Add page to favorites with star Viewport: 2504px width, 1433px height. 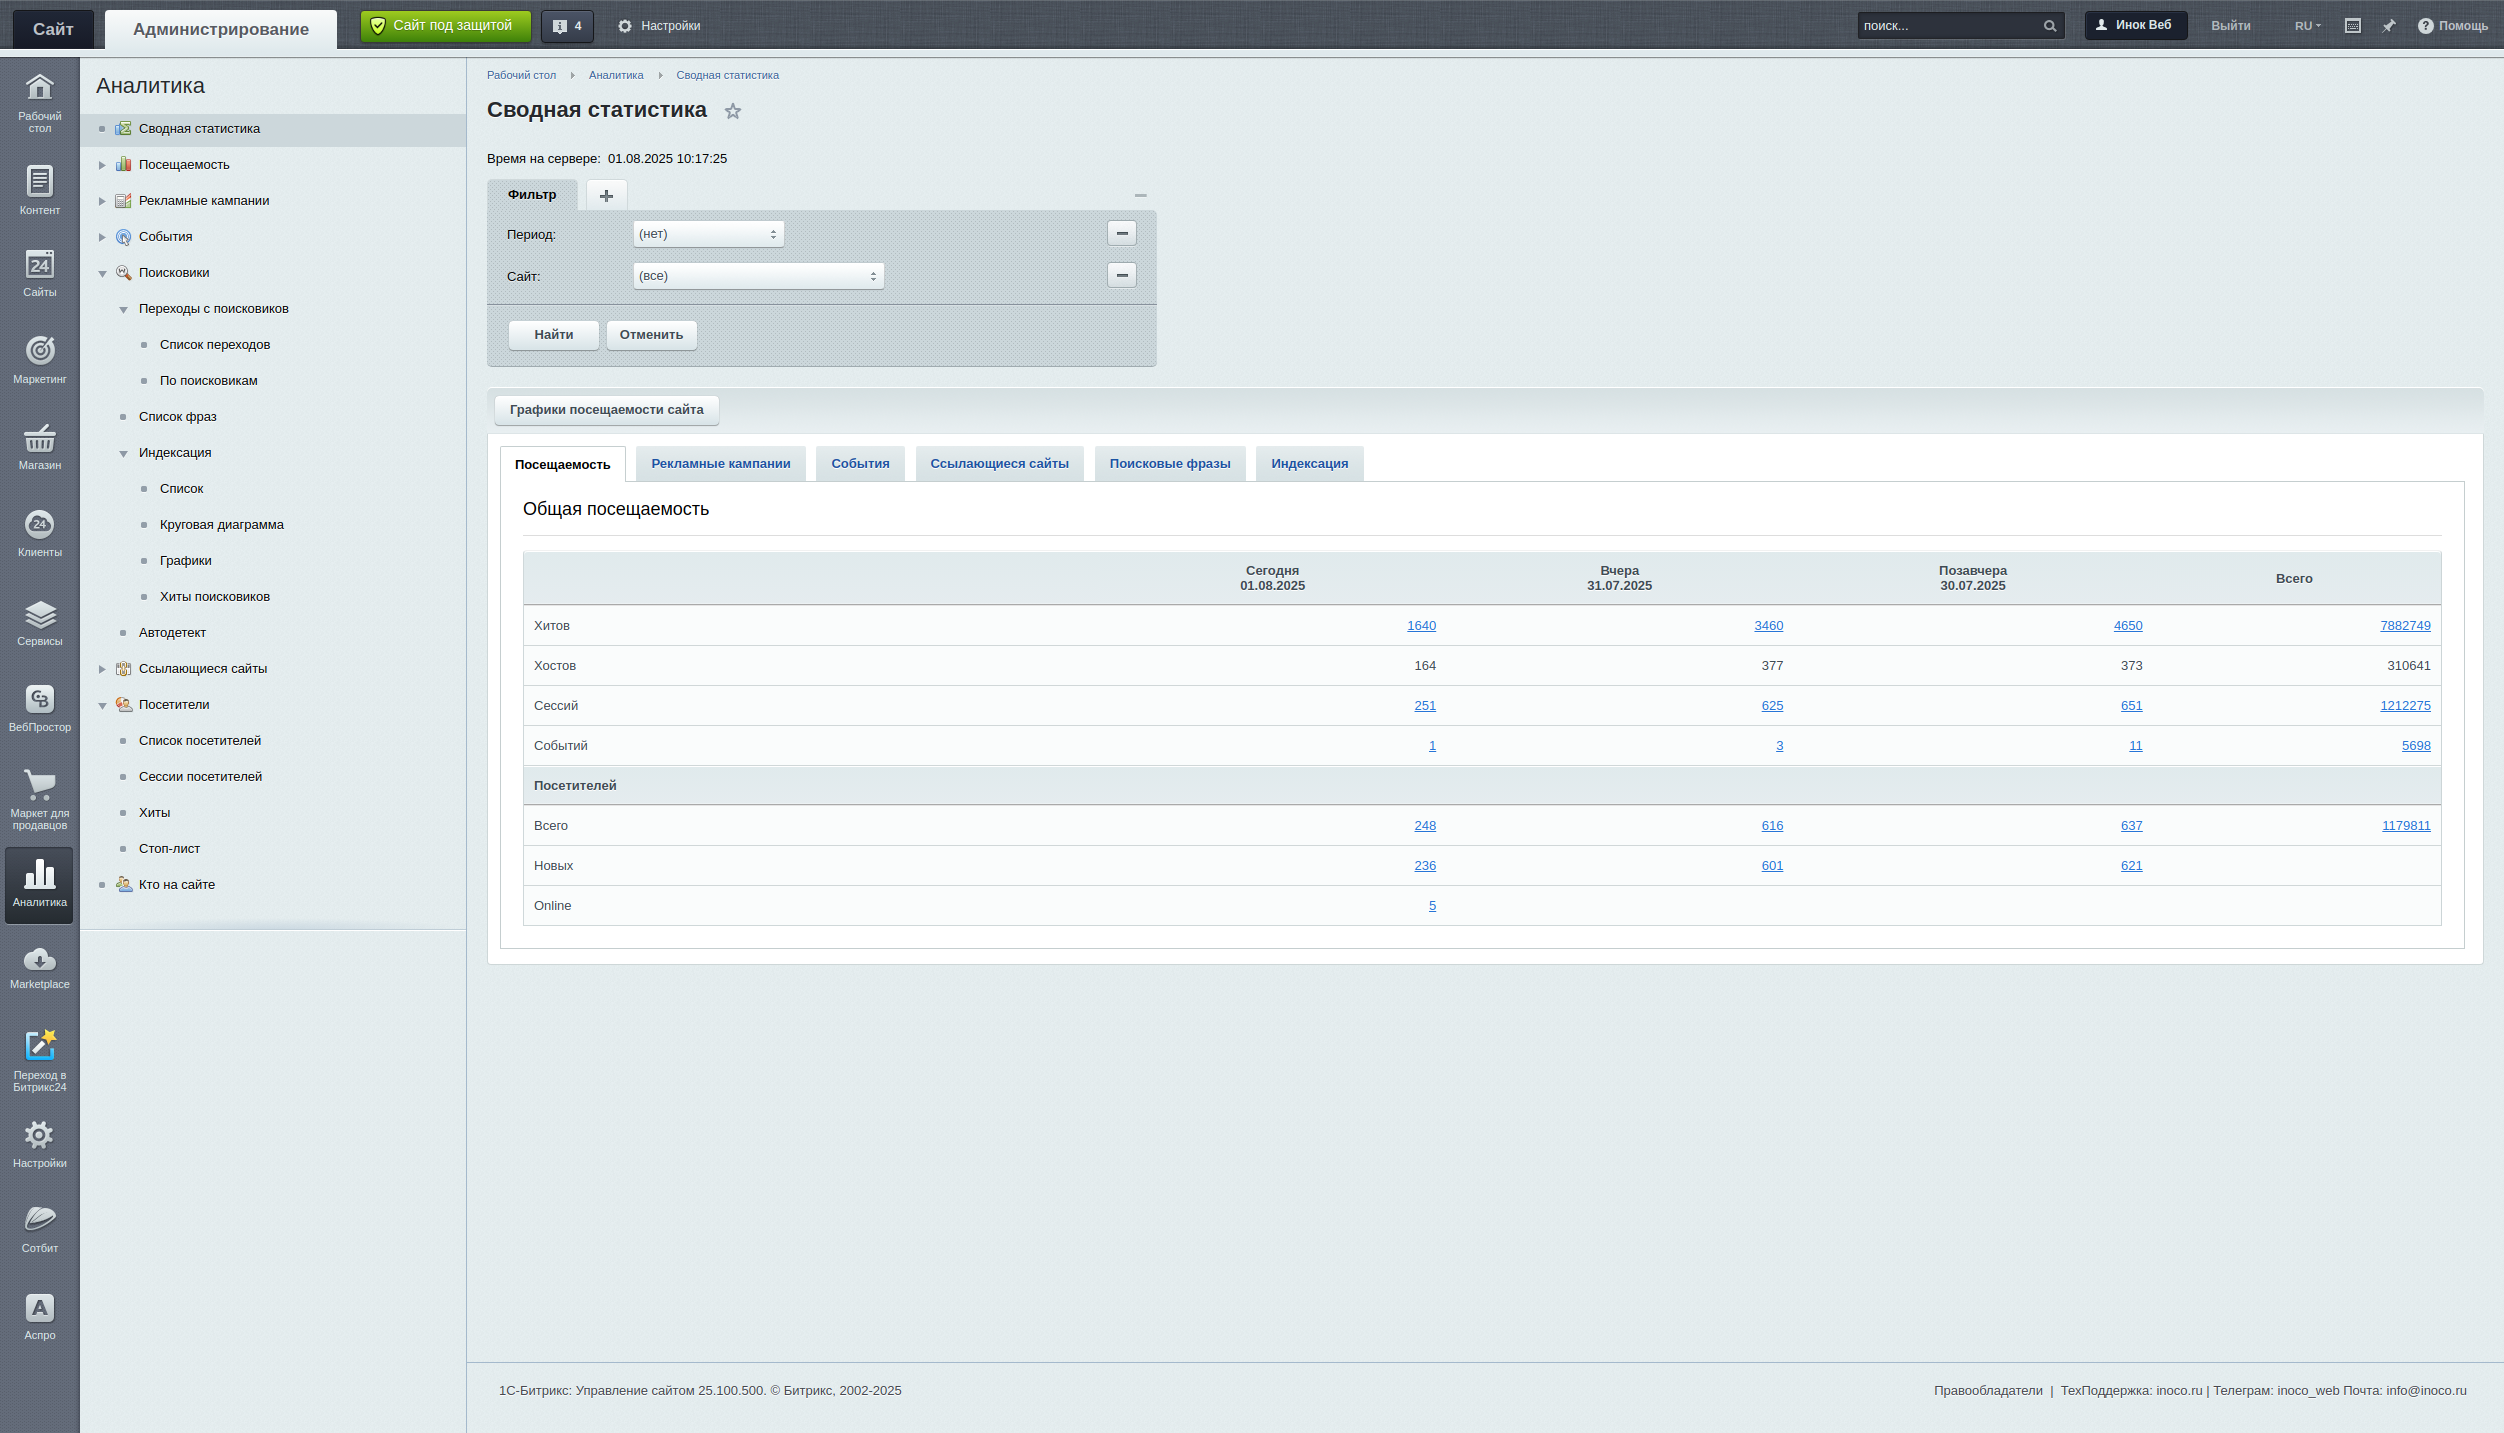(733, 111)
